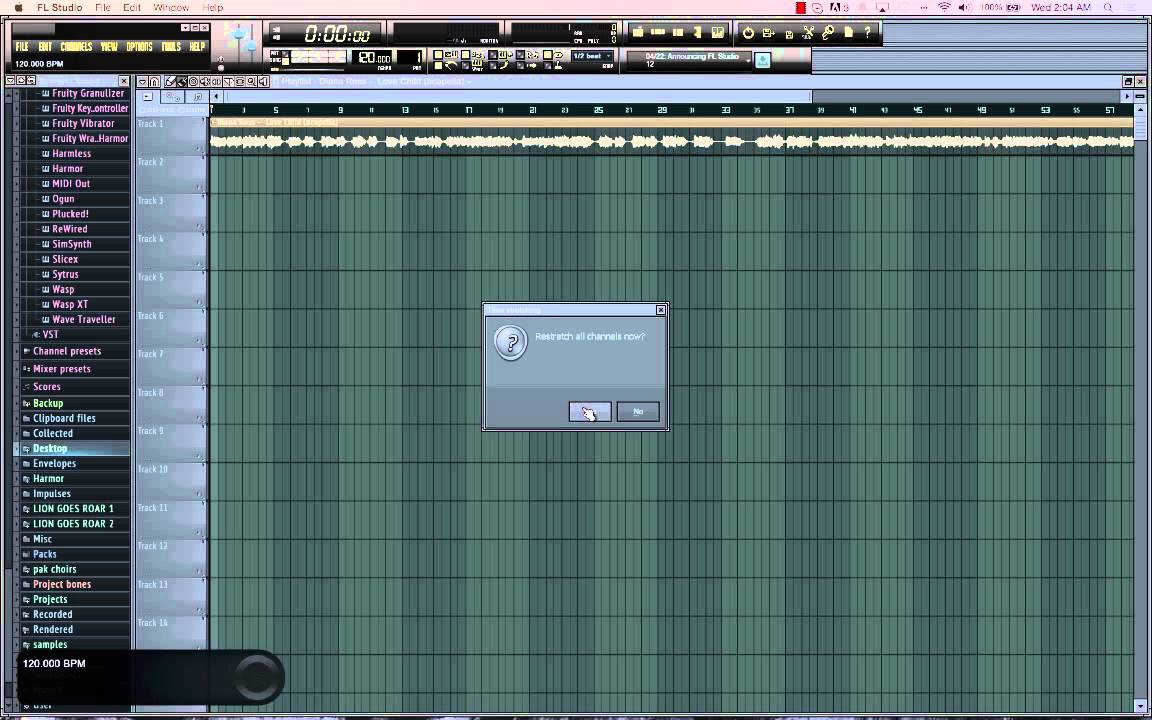Select the slip tool in the playlist toolbar
This screenshot has height=720, width=1152.
tap(216, 82)
